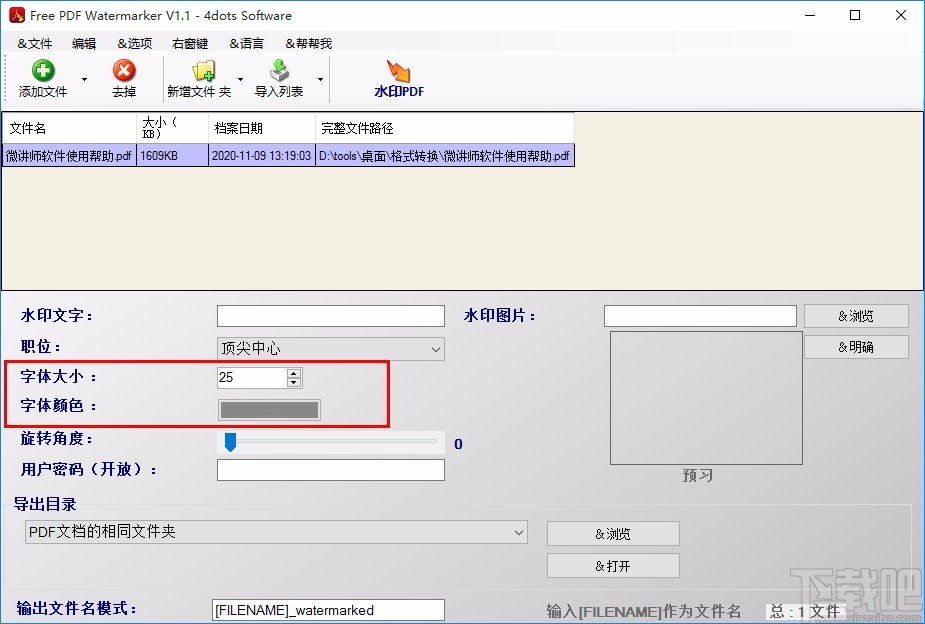Sort by the 档案日期 column header
The height and width of the screenshot is (624, 925).
(x=262, y=128)
